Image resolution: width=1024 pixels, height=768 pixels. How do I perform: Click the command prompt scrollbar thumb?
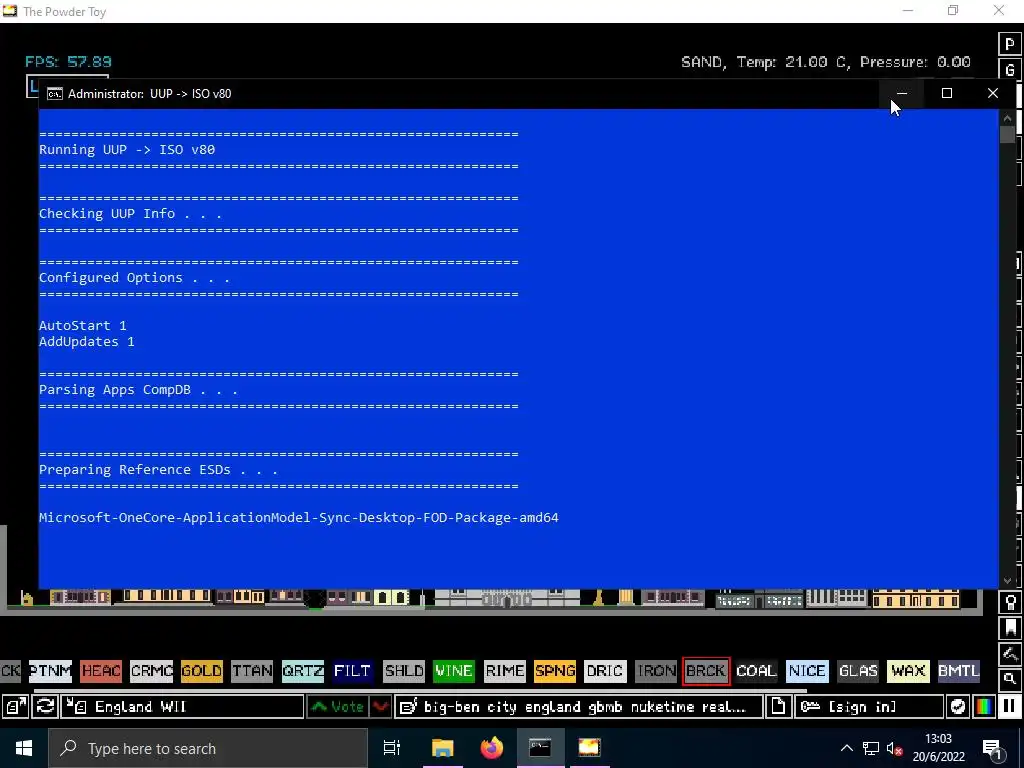(x=1007, y=135)
